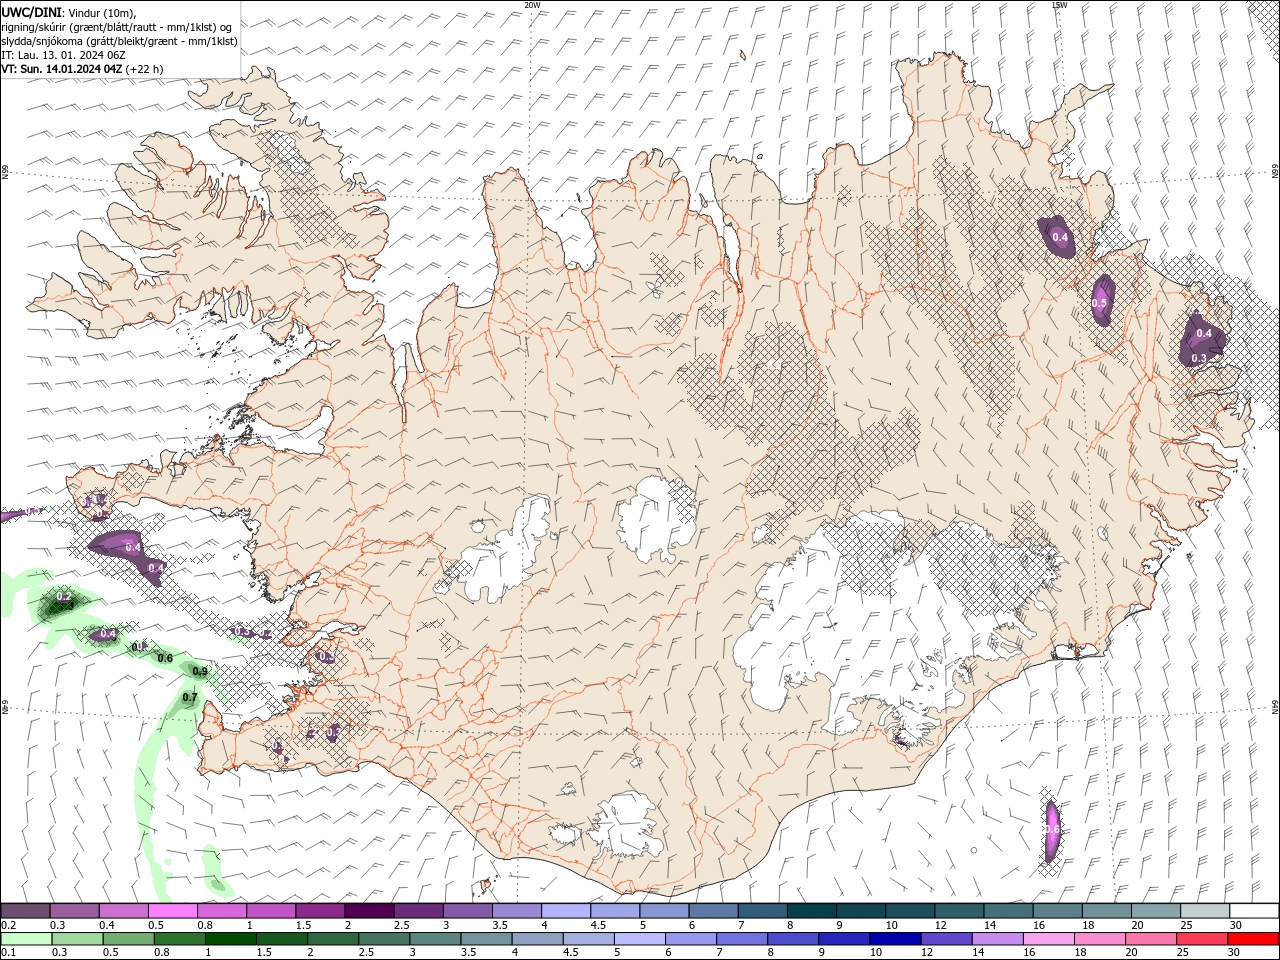1280x960 pixels.
Task: Click the '20W' longitude label at top
Action: (x=532, y=5)
